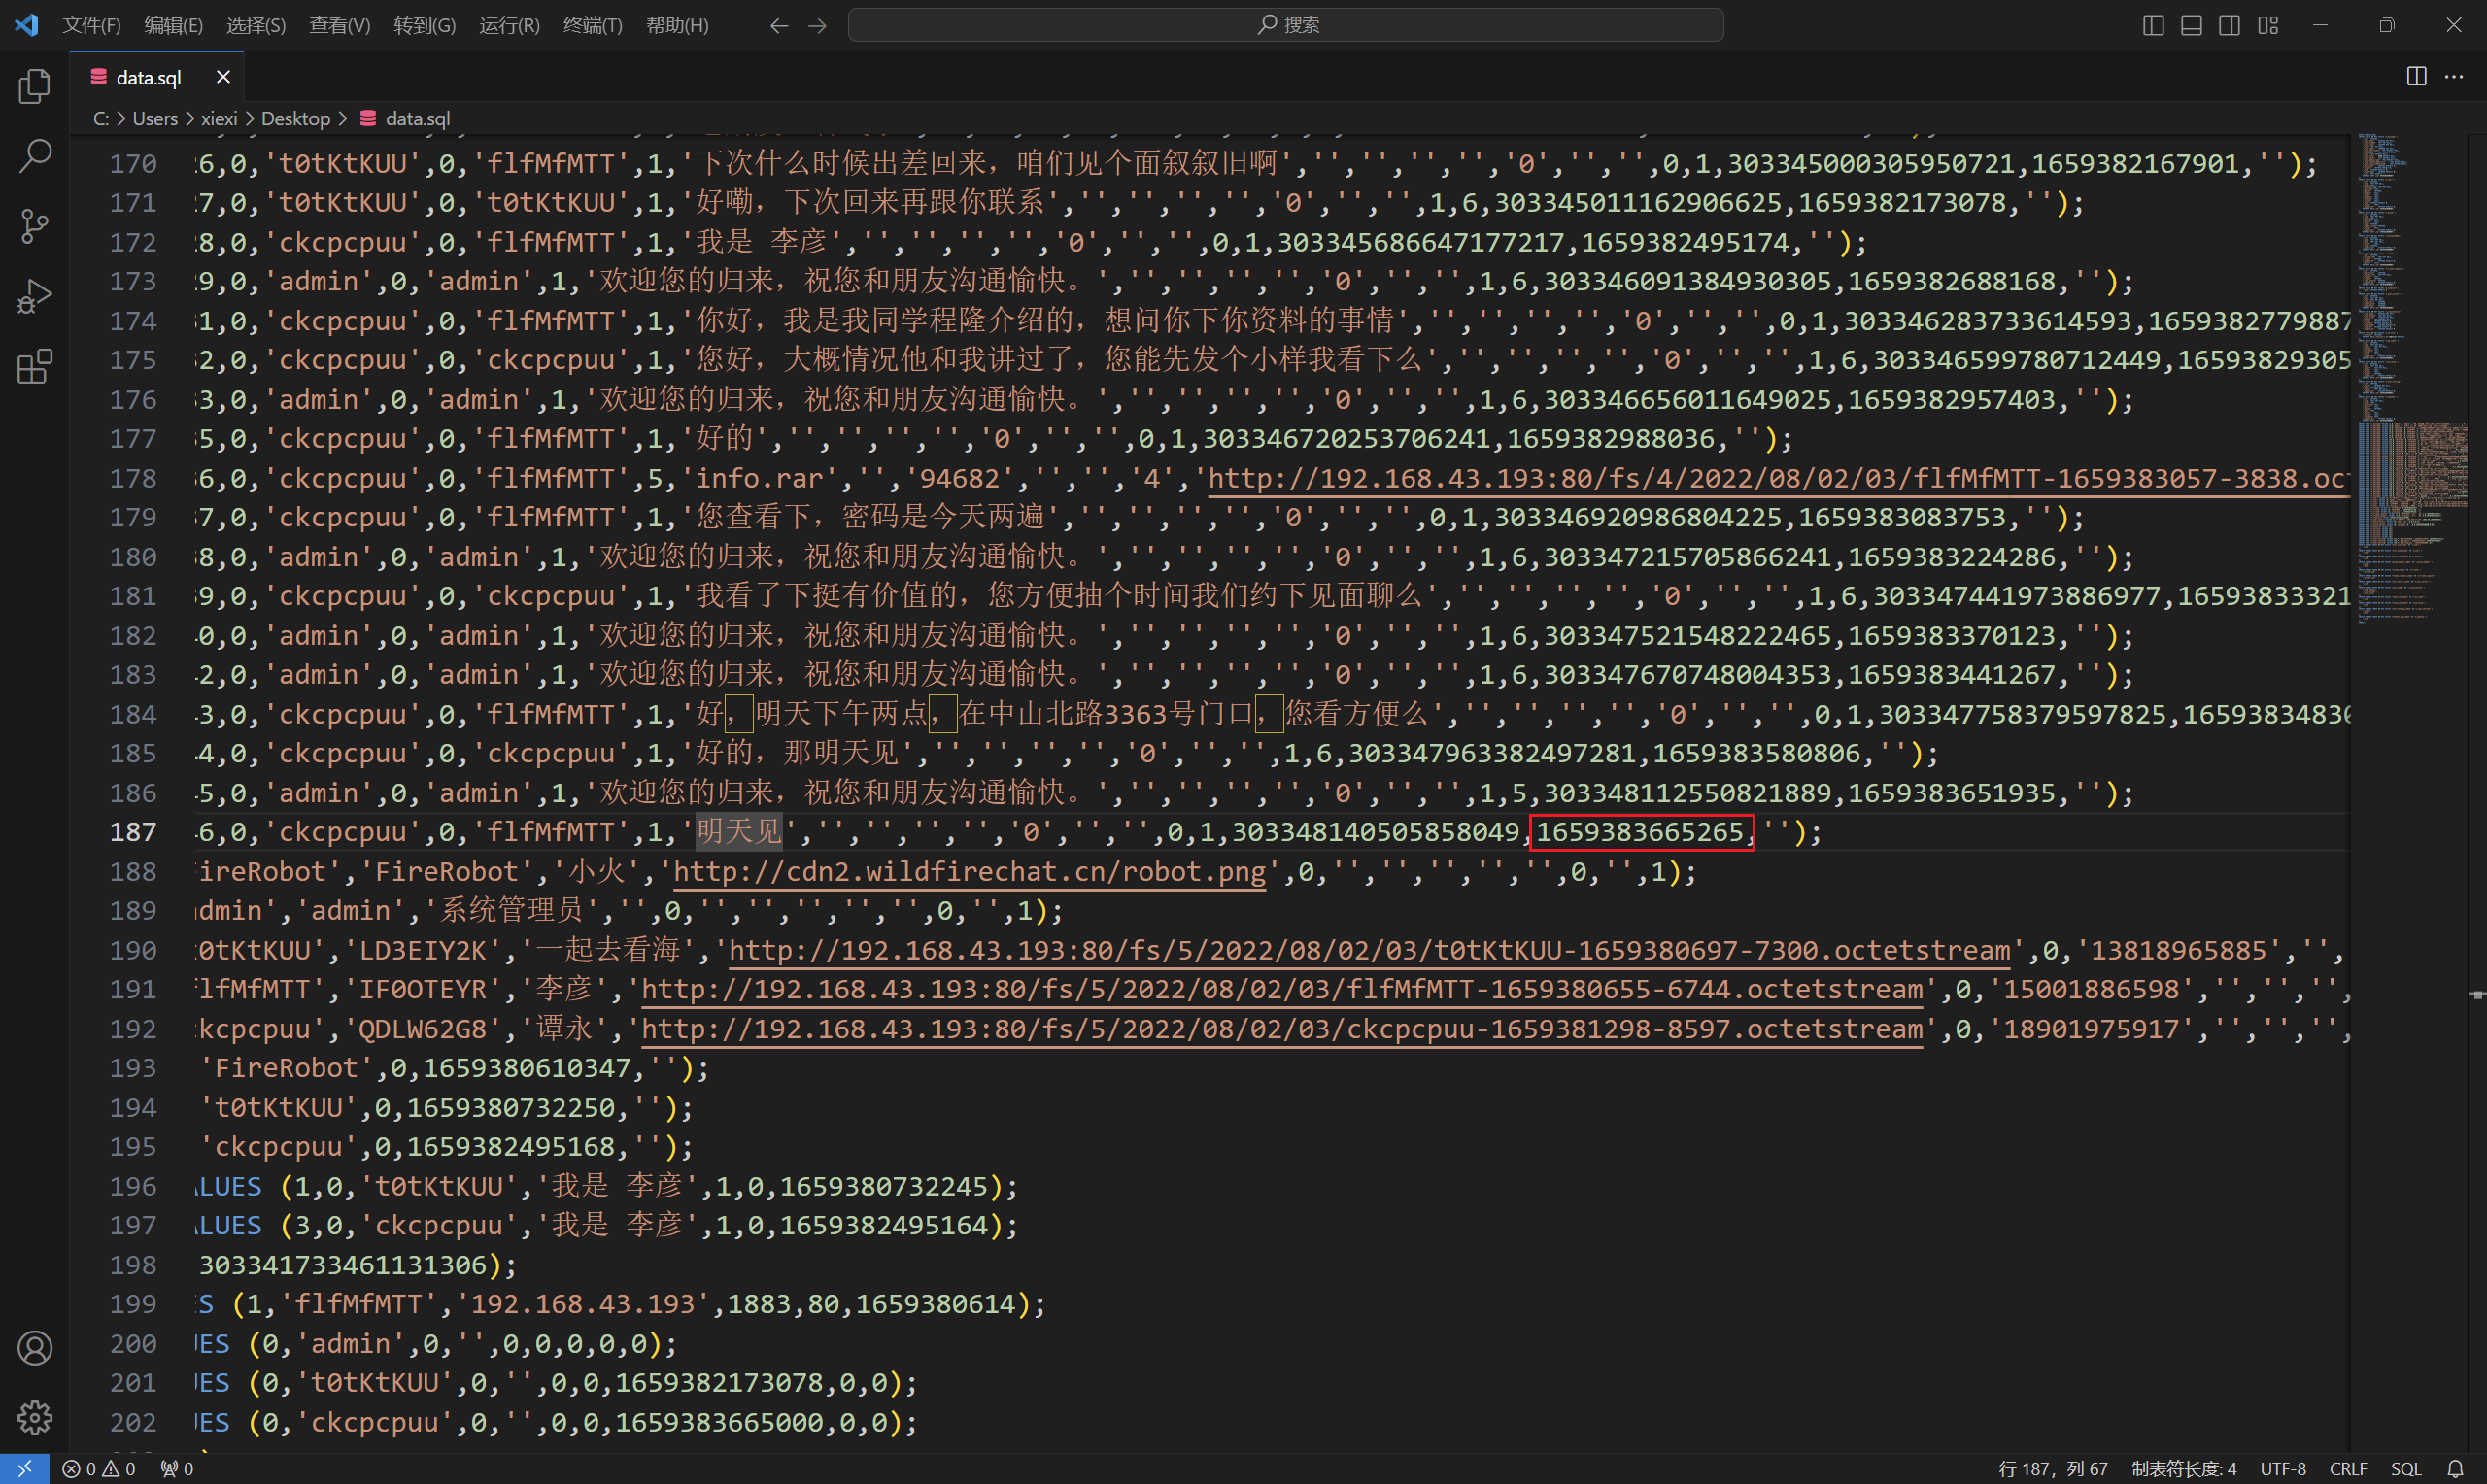The width and height of the screenshot is (2487, 1484).
Task: Click the ports forwarded status item
Action: click(x=177, y=1469)
